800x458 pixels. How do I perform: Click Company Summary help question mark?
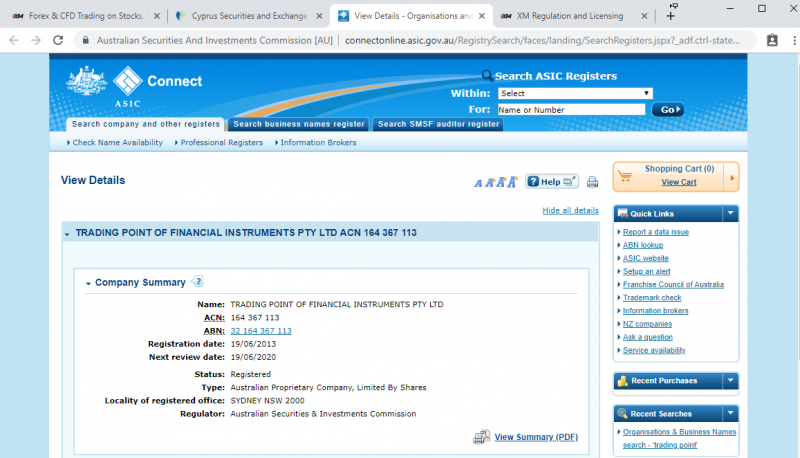pos(198,282)
